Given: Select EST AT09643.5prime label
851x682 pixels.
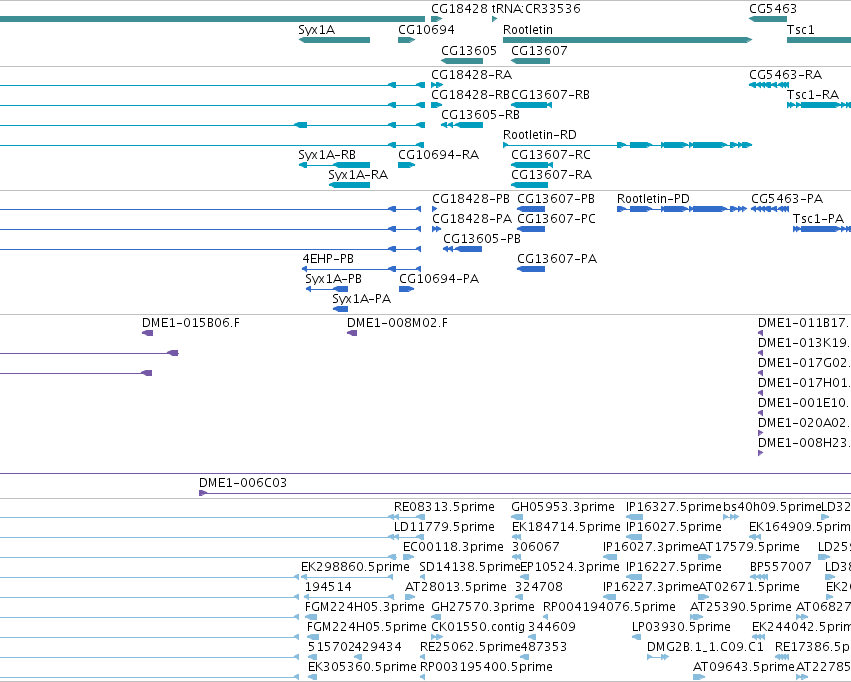Looking at the screenshot, I should coord(744,667).
